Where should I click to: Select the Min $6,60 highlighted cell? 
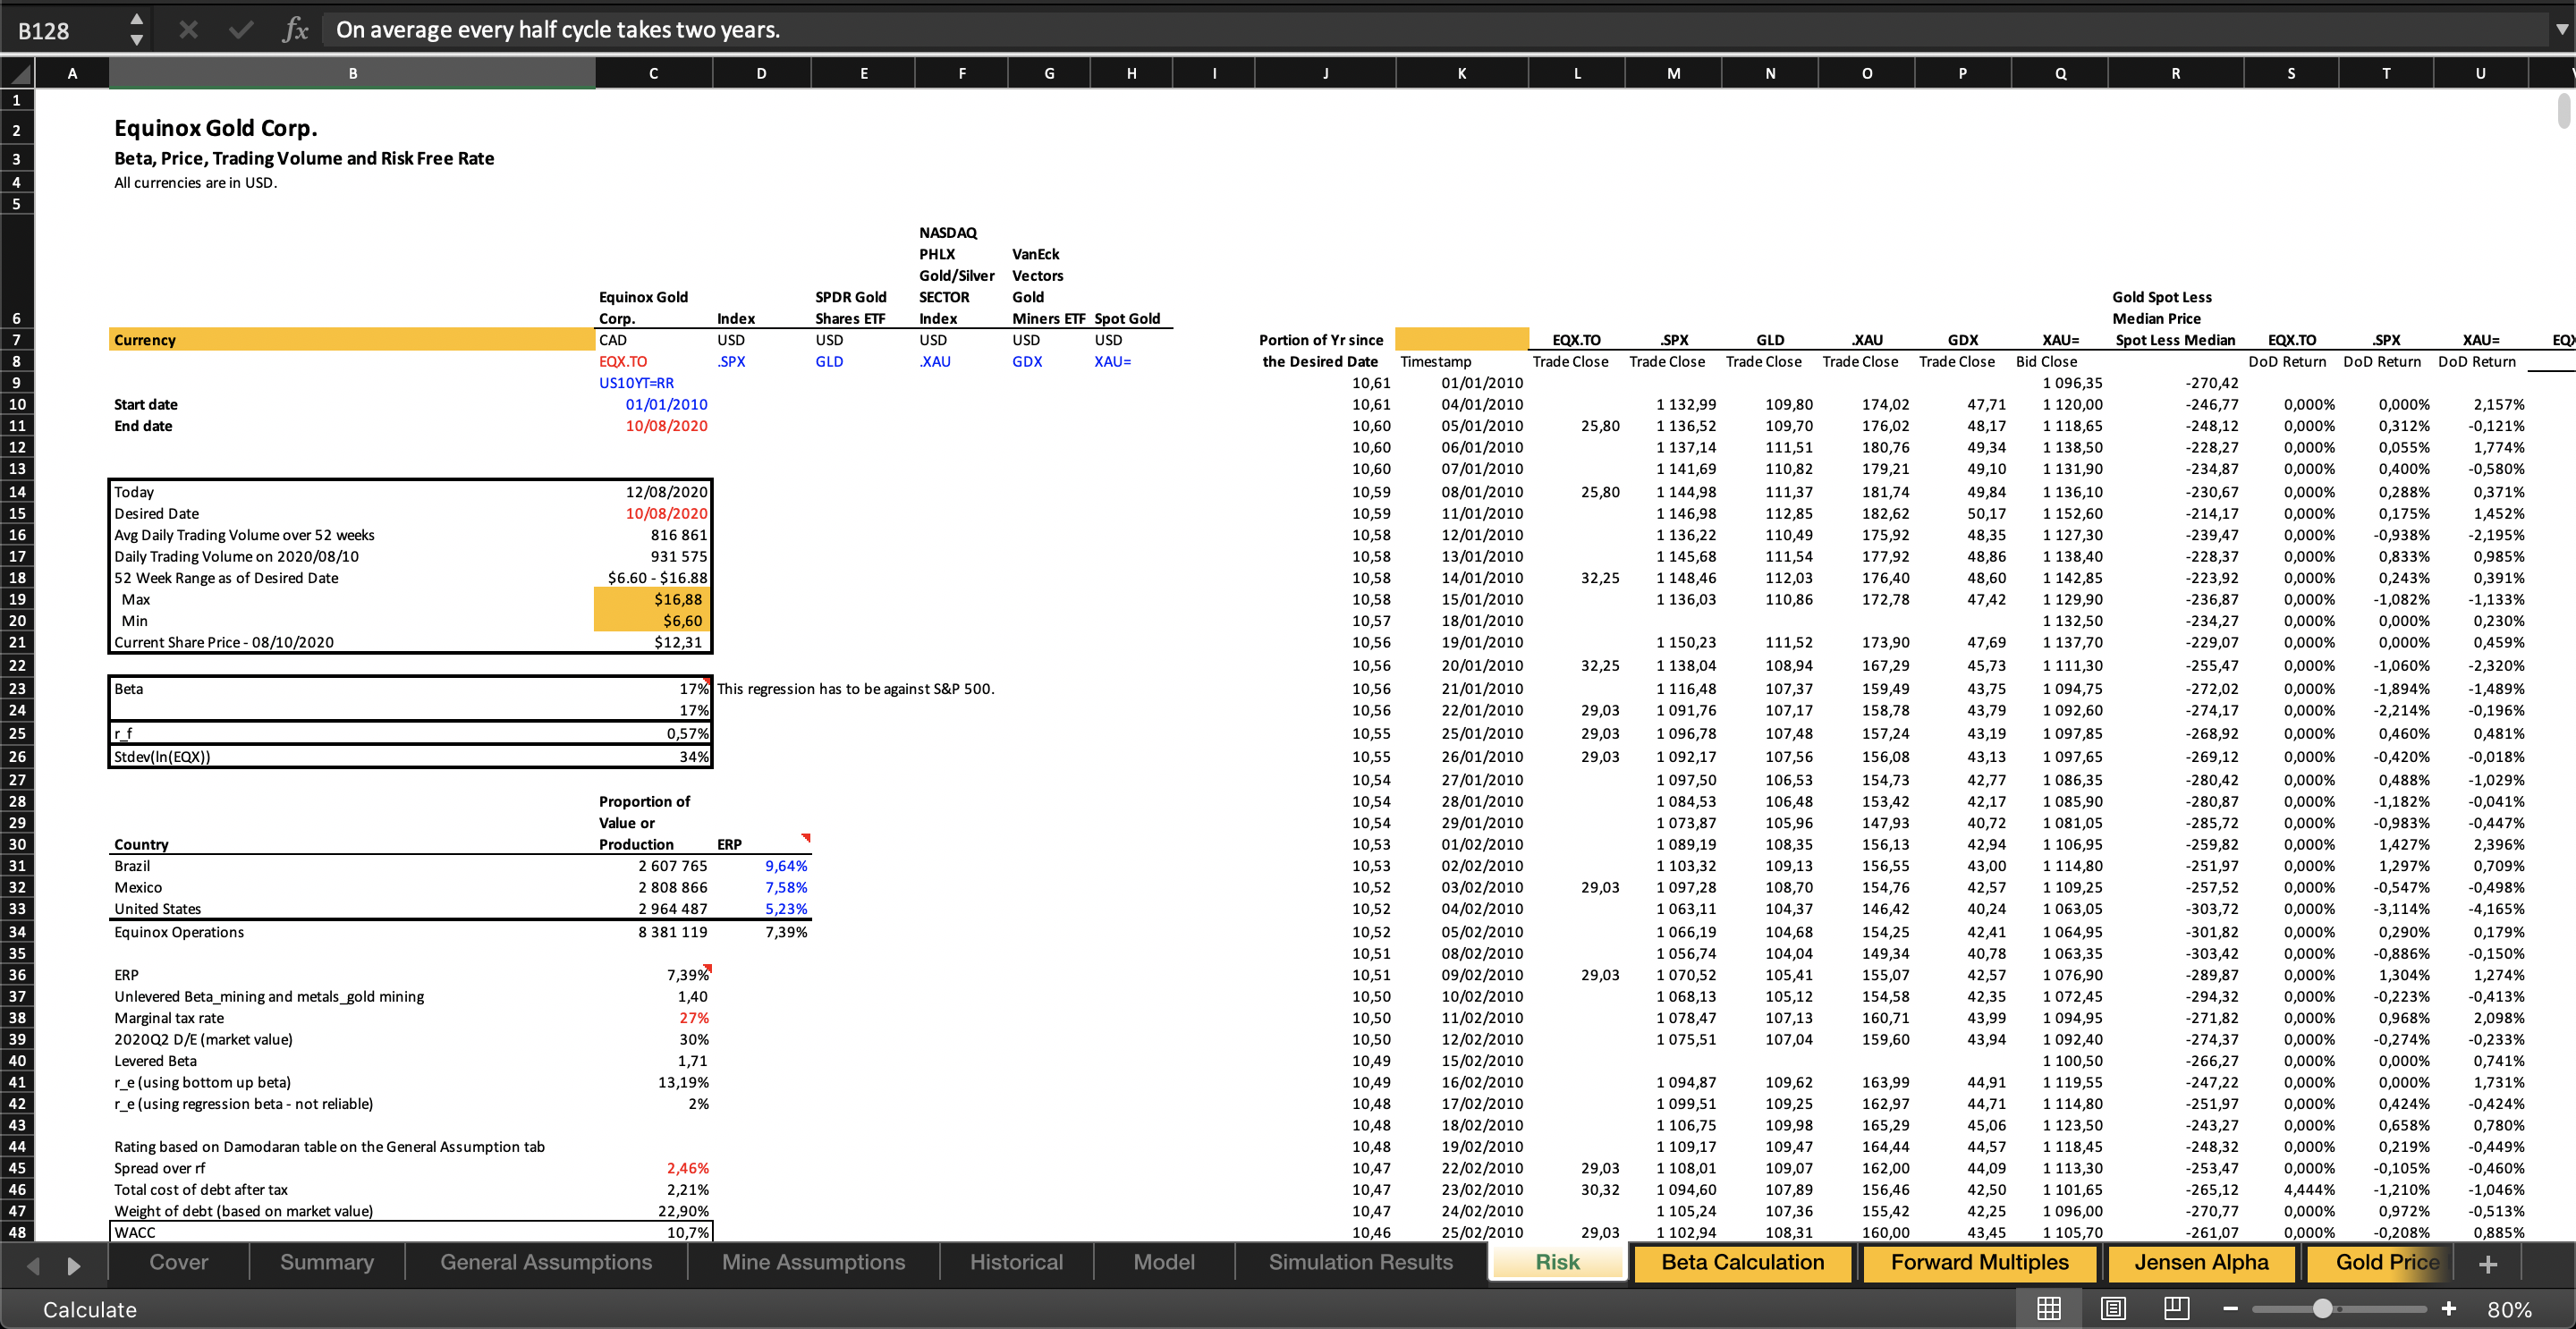coord(652,620)
